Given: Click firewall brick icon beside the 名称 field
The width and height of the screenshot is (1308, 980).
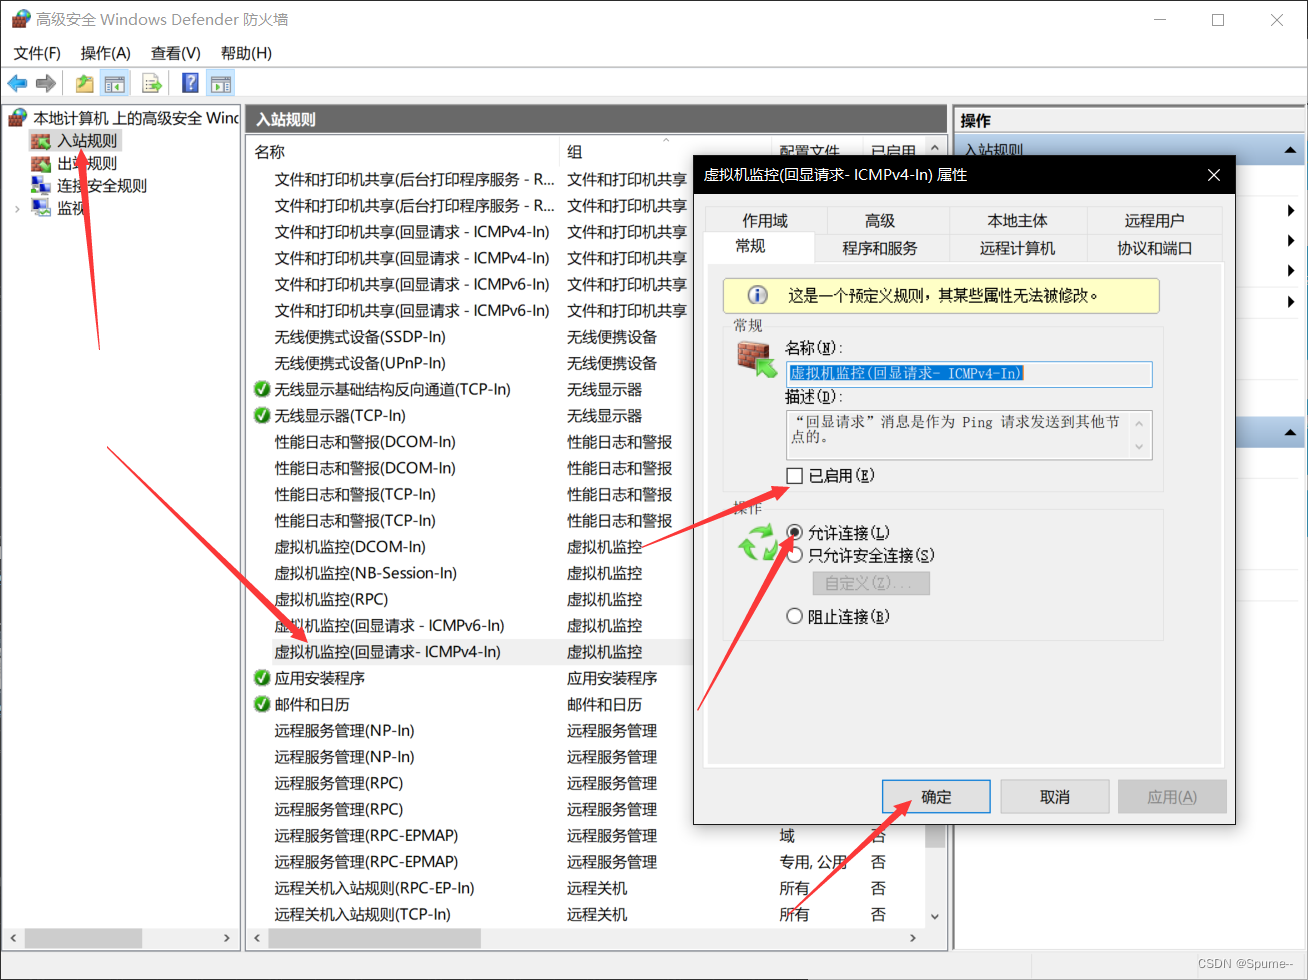Looking at the screenshot, I should [757, 359].
